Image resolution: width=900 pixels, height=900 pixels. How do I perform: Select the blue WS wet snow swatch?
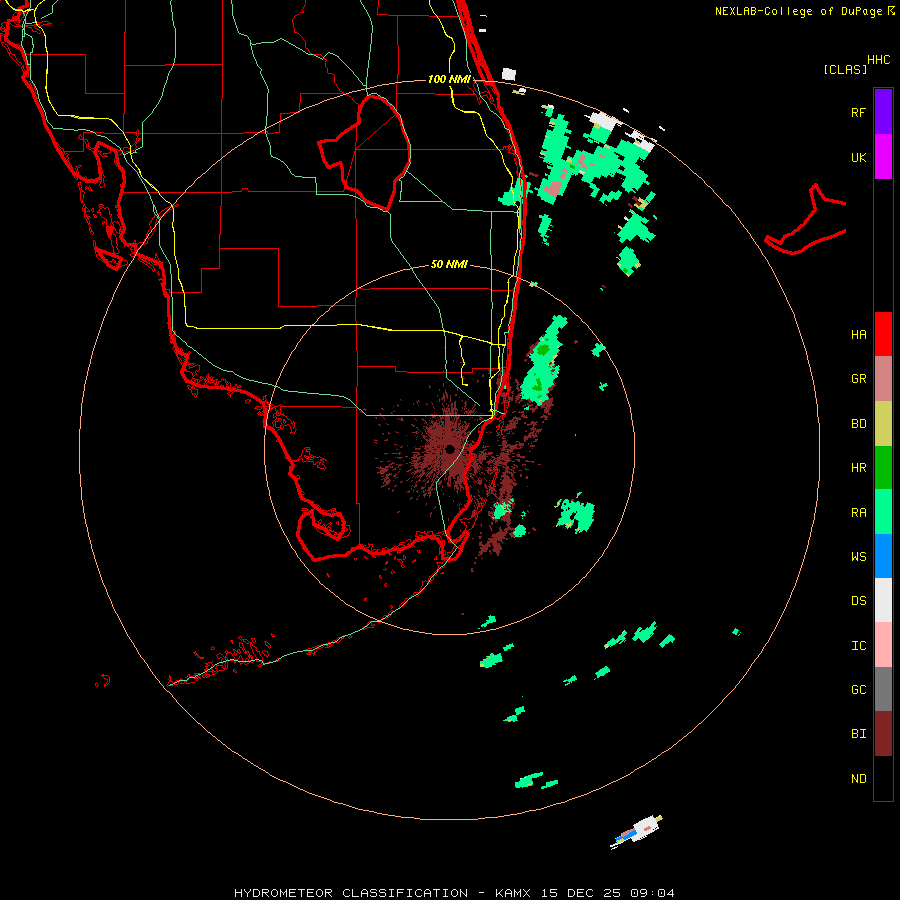tap(883, 556)
